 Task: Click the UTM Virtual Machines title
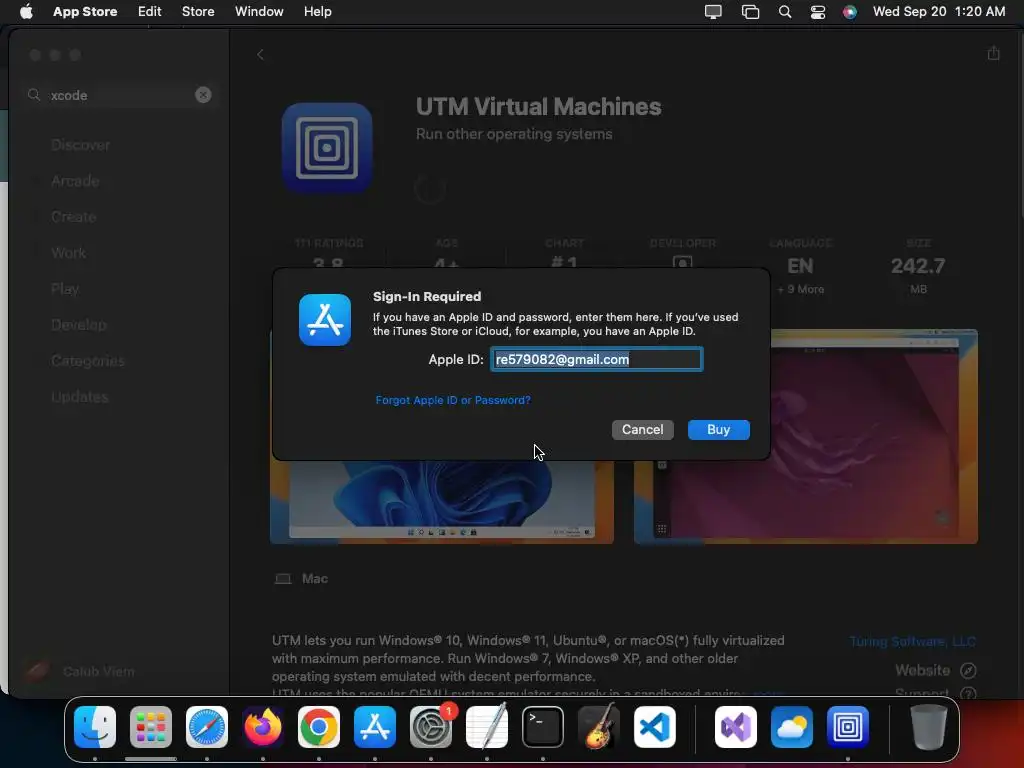pos(539,106)
